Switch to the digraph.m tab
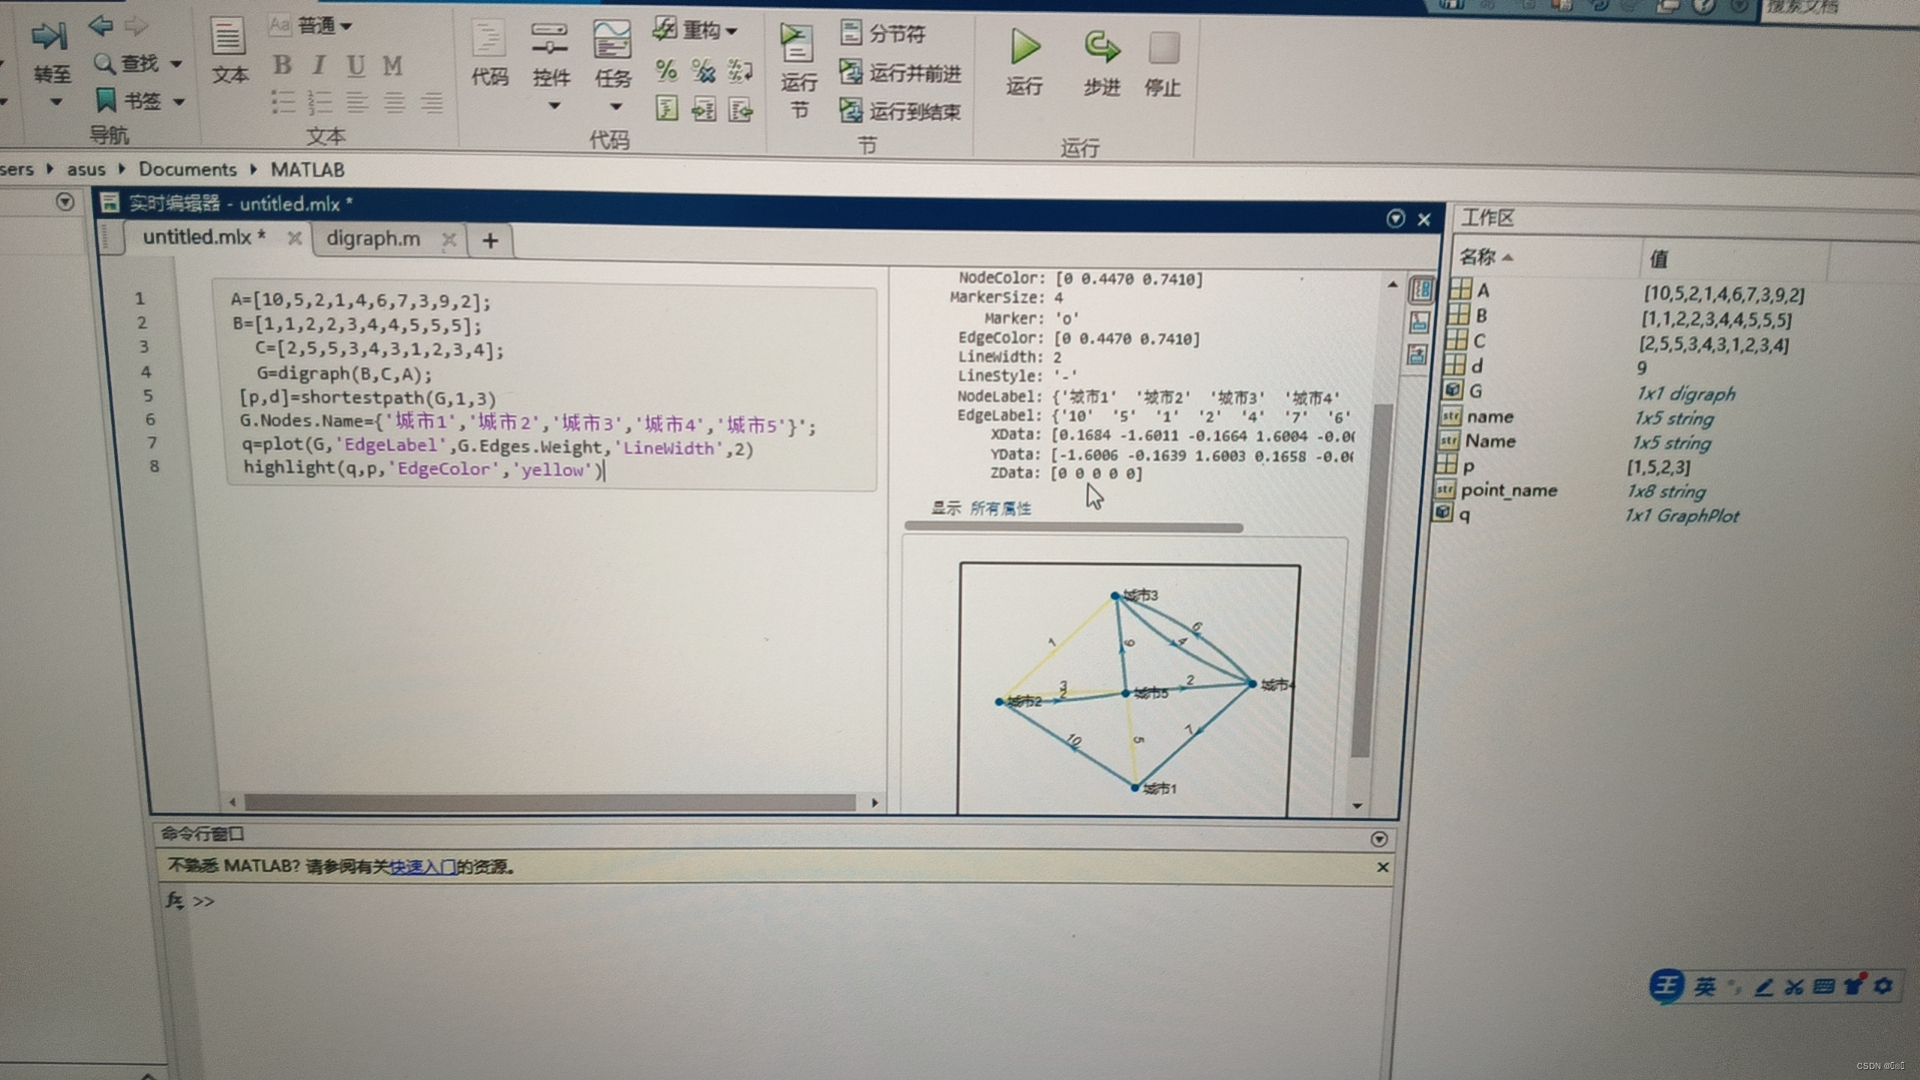 374,239
